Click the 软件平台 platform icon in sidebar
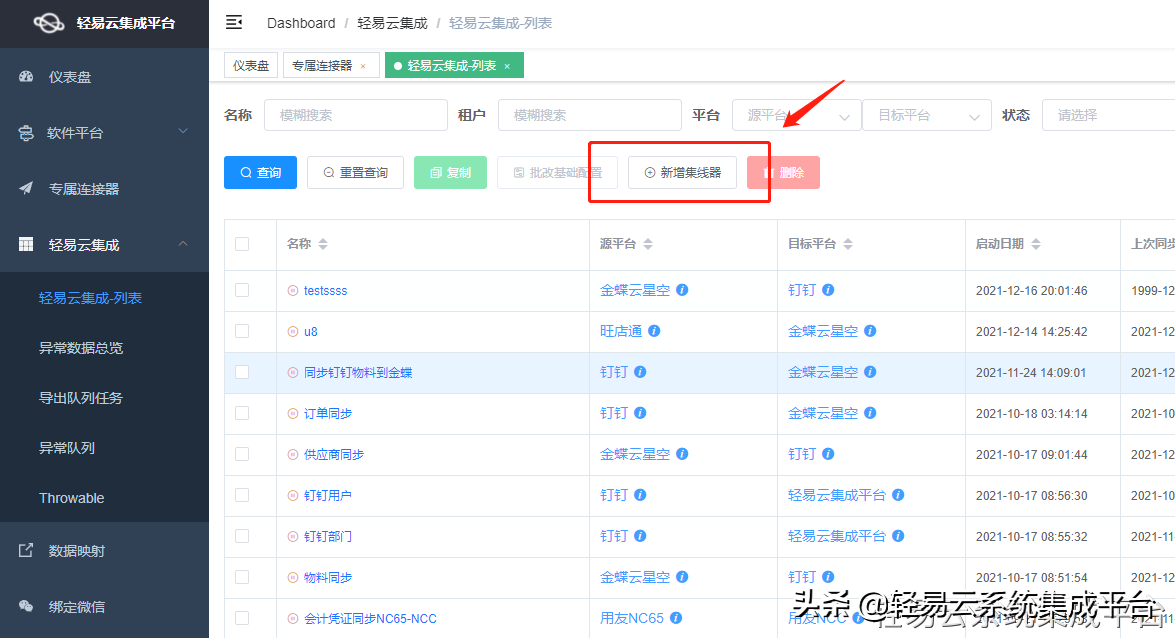The image size is (1175, 638). tap(24, 132)
